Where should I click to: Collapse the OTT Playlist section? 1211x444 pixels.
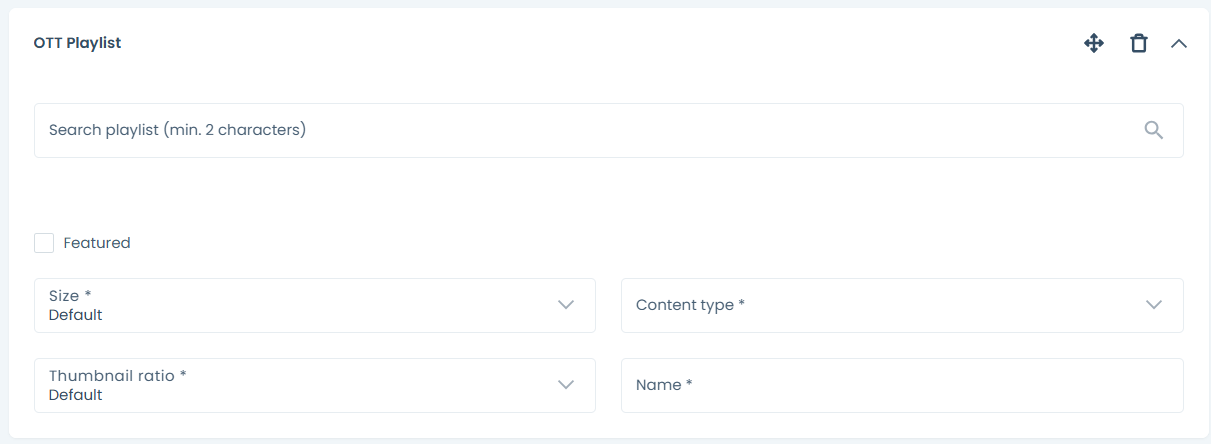[1179, 43]
